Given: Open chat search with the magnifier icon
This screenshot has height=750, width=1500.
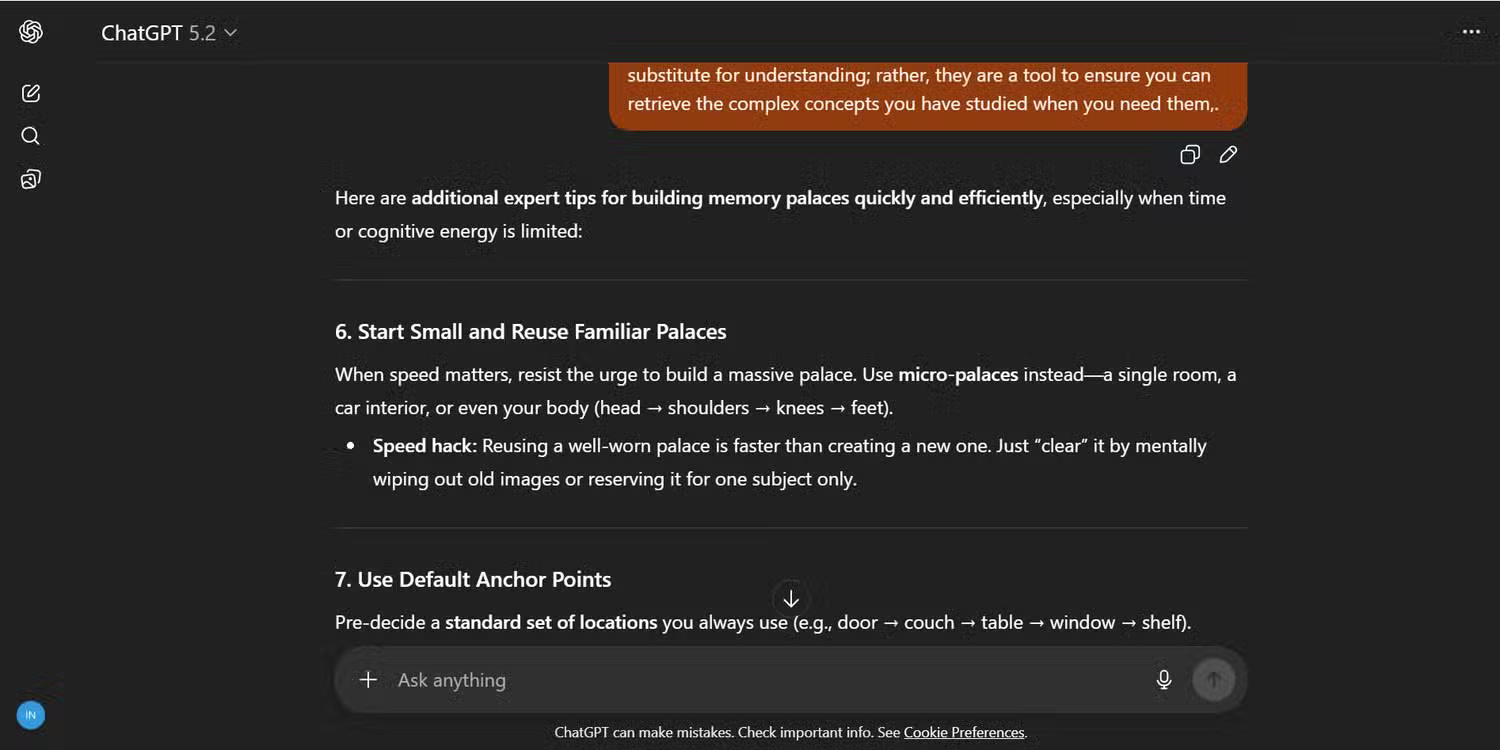Looking at the screenshot, I should 31,136.
